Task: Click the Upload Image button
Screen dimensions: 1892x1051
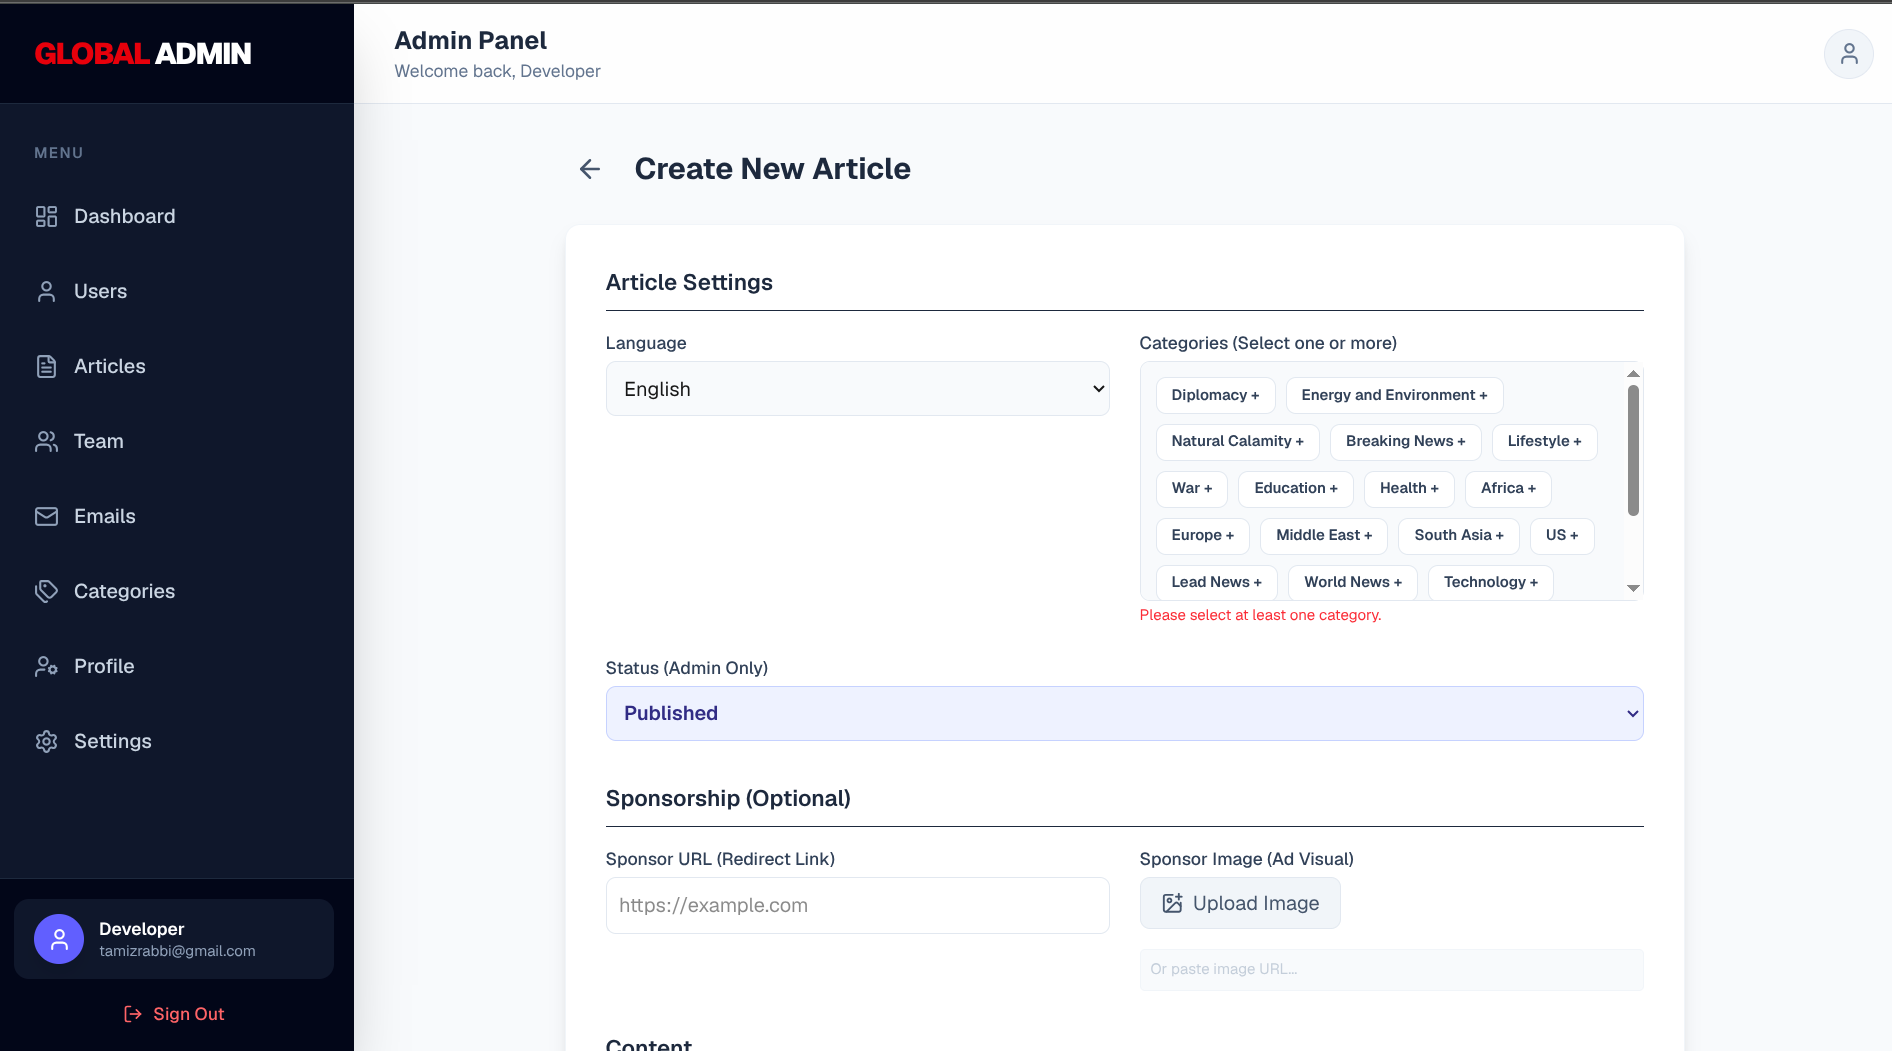Action: pyautogui.click(x=1240, y=903)
